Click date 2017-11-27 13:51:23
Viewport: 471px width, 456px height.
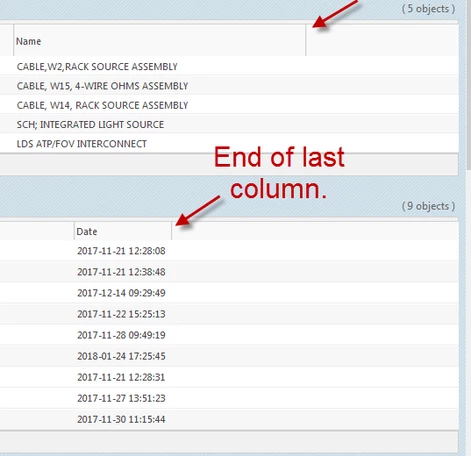(121, 398)
